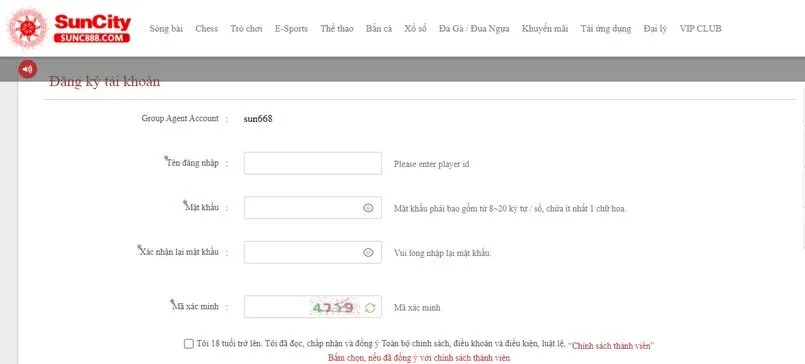The width and height of the screenshot is (805, 364).
Task: Navigate to Xổ số page
Action: click(x=415, y=29)
